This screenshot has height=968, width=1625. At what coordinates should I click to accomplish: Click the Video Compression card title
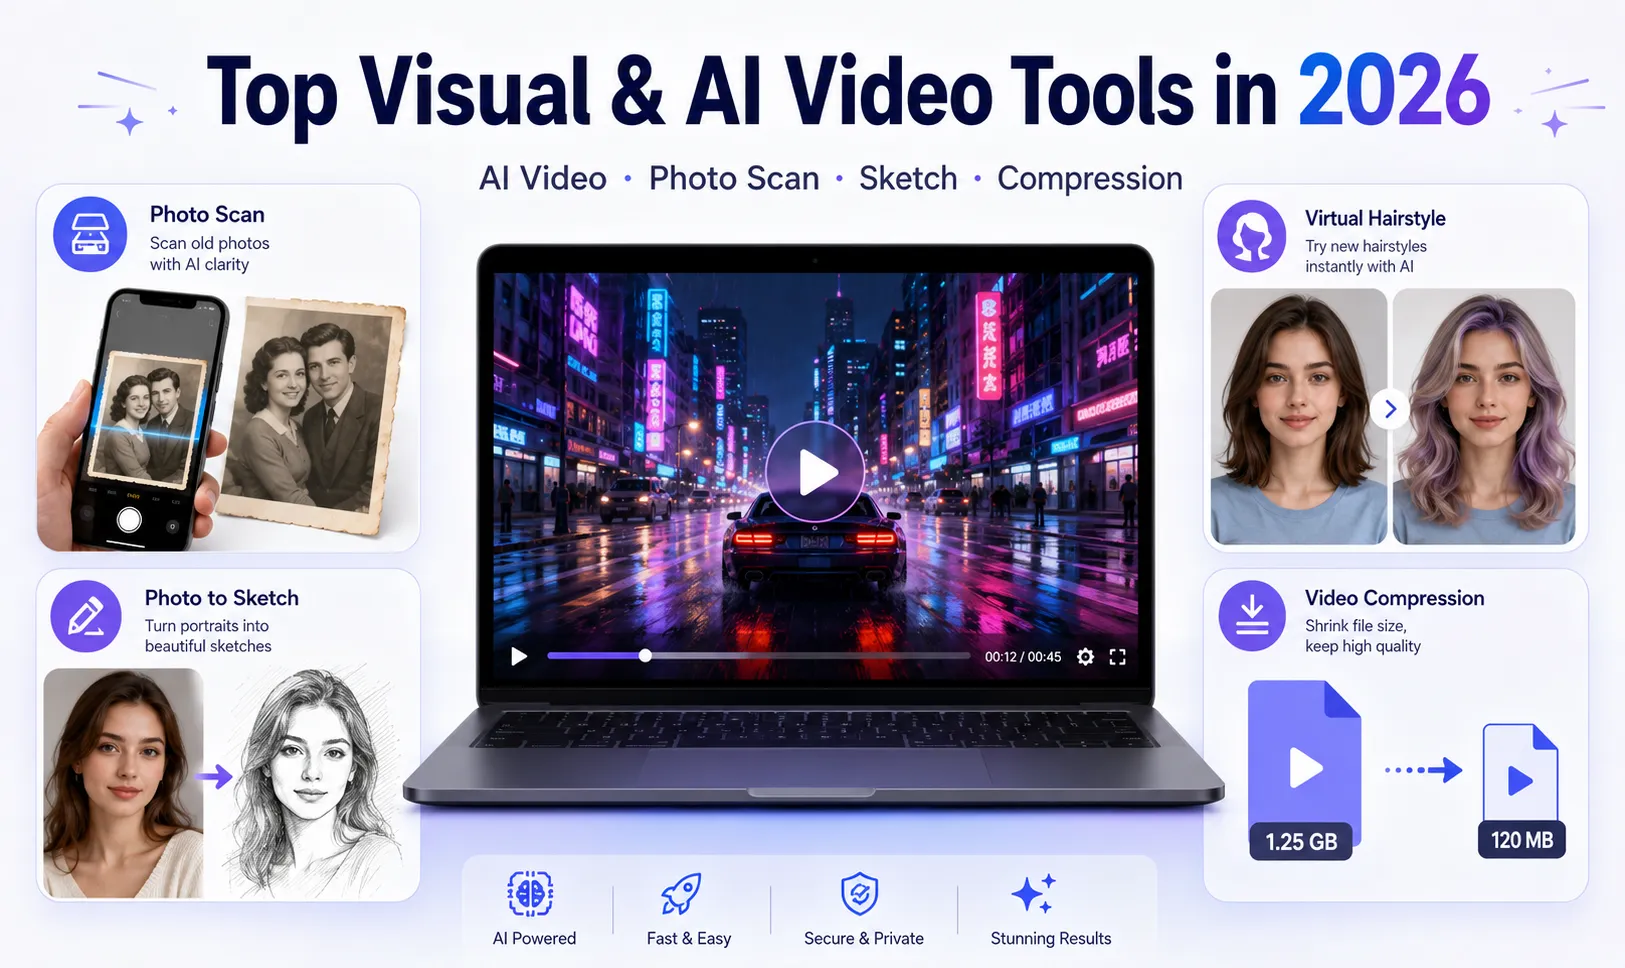tap(1394, 598)
